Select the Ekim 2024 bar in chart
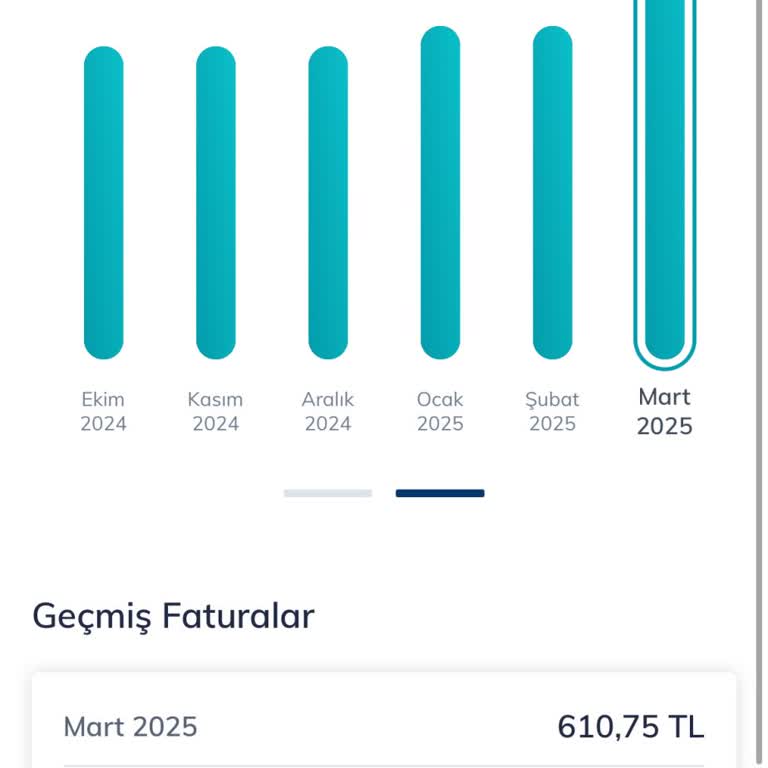 [x=103, y=203]
